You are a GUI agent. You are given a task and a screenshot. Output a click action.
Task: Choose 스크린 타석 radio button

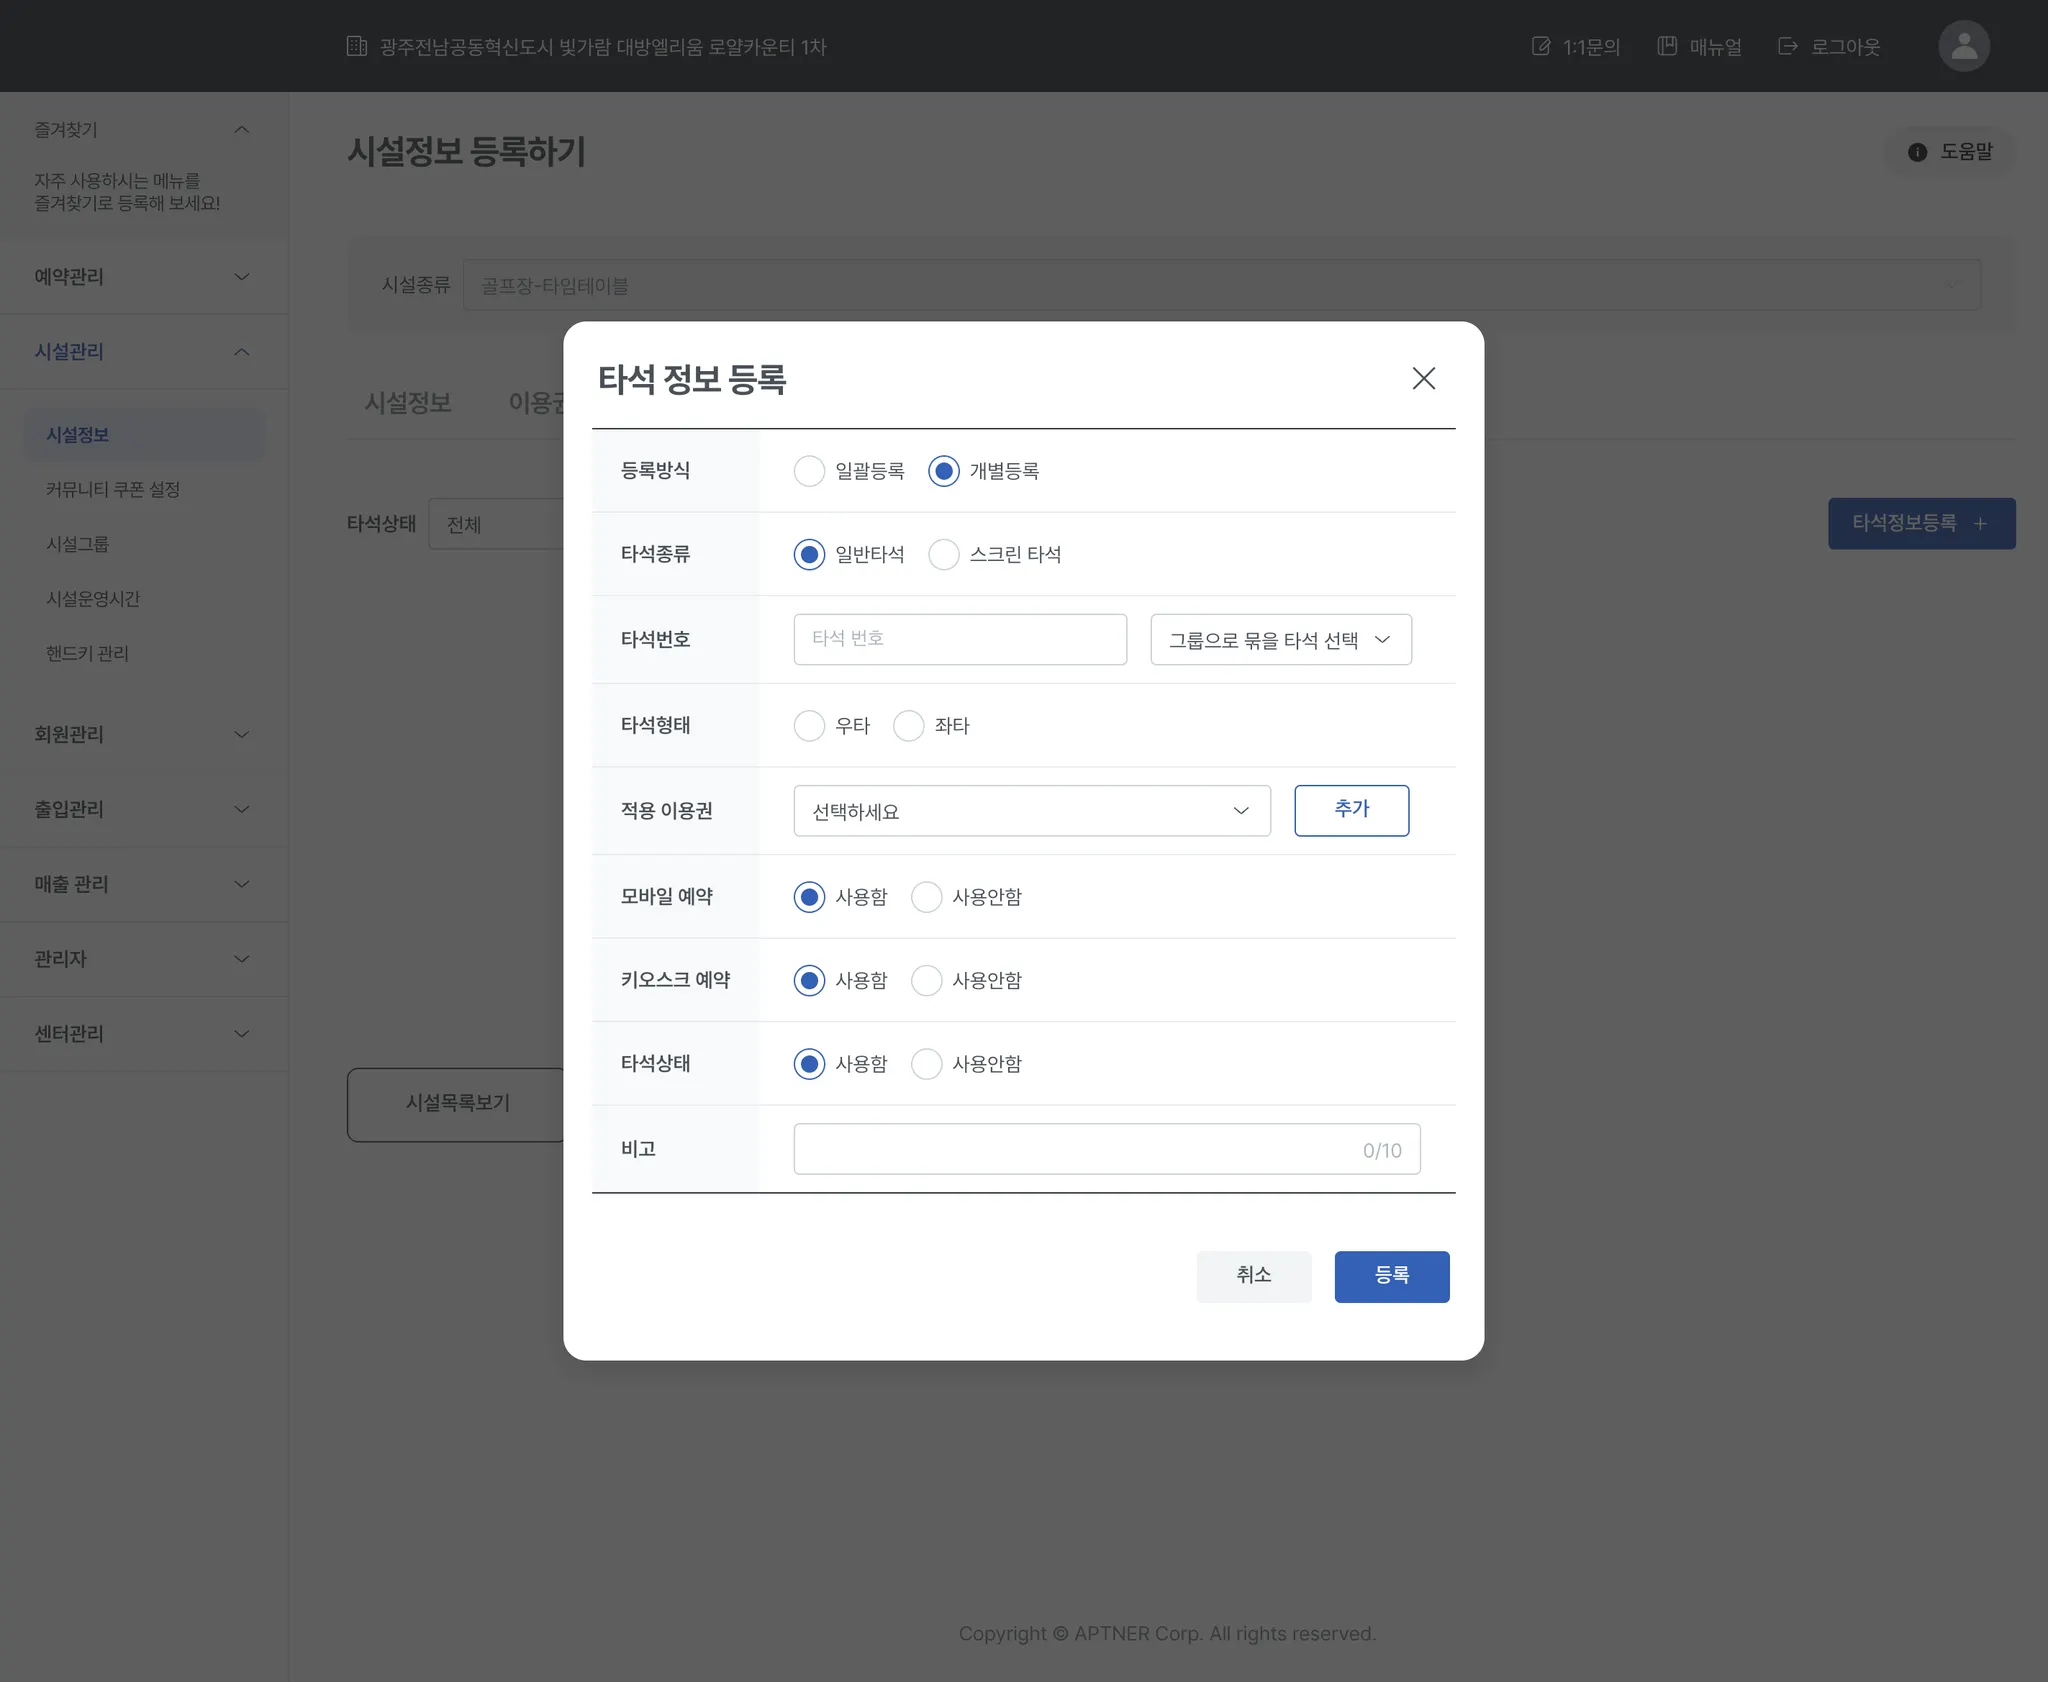click(944, 554)
